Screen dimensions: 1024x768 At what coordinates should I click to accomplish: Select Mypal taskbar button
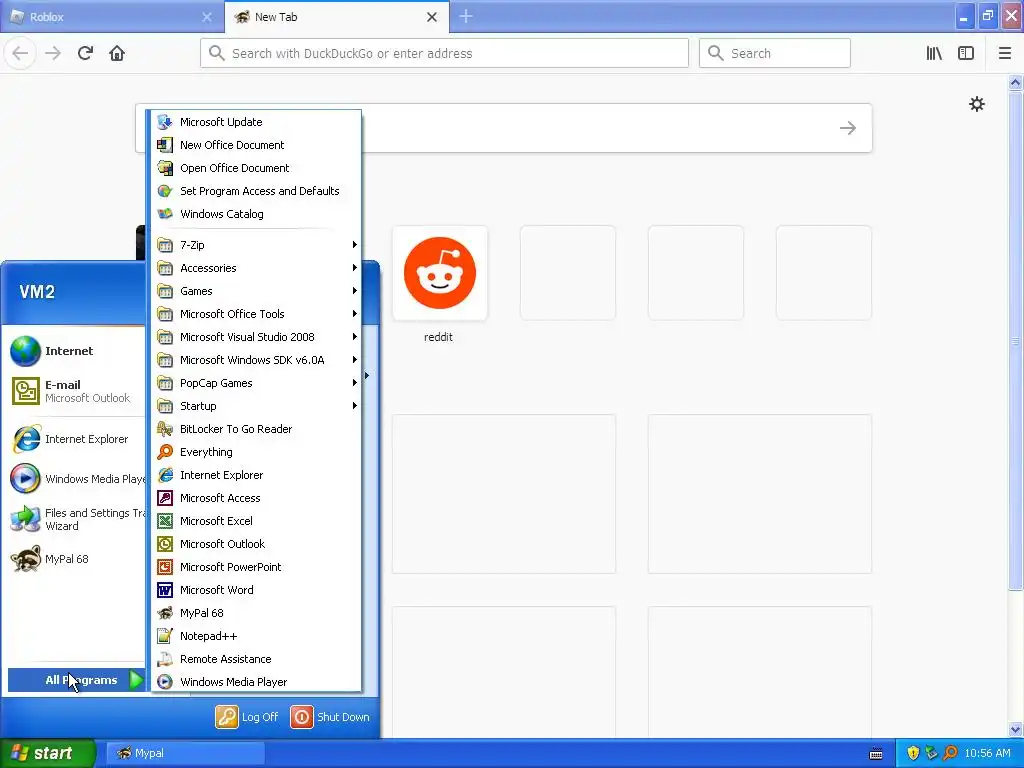185,753
